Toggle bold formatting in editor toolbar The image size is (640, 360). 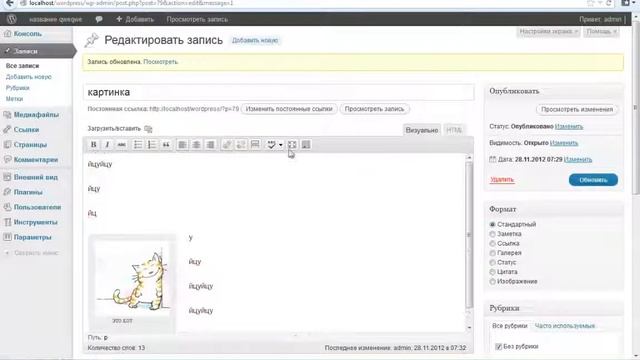pos(93,144)
